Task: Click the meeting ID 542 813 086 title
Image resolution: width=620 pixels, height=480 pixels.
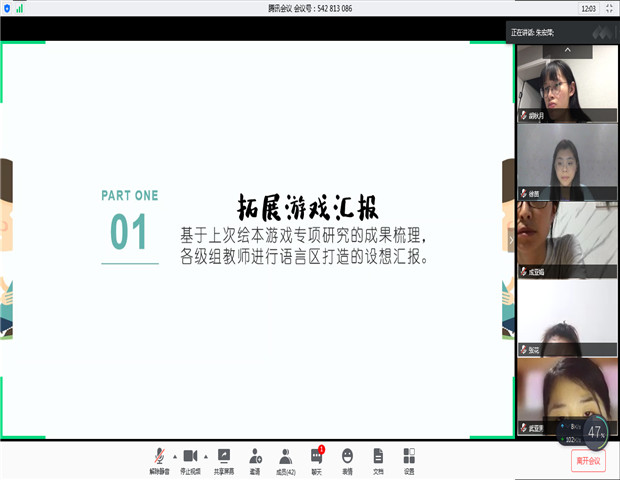Action: (310, 8)
